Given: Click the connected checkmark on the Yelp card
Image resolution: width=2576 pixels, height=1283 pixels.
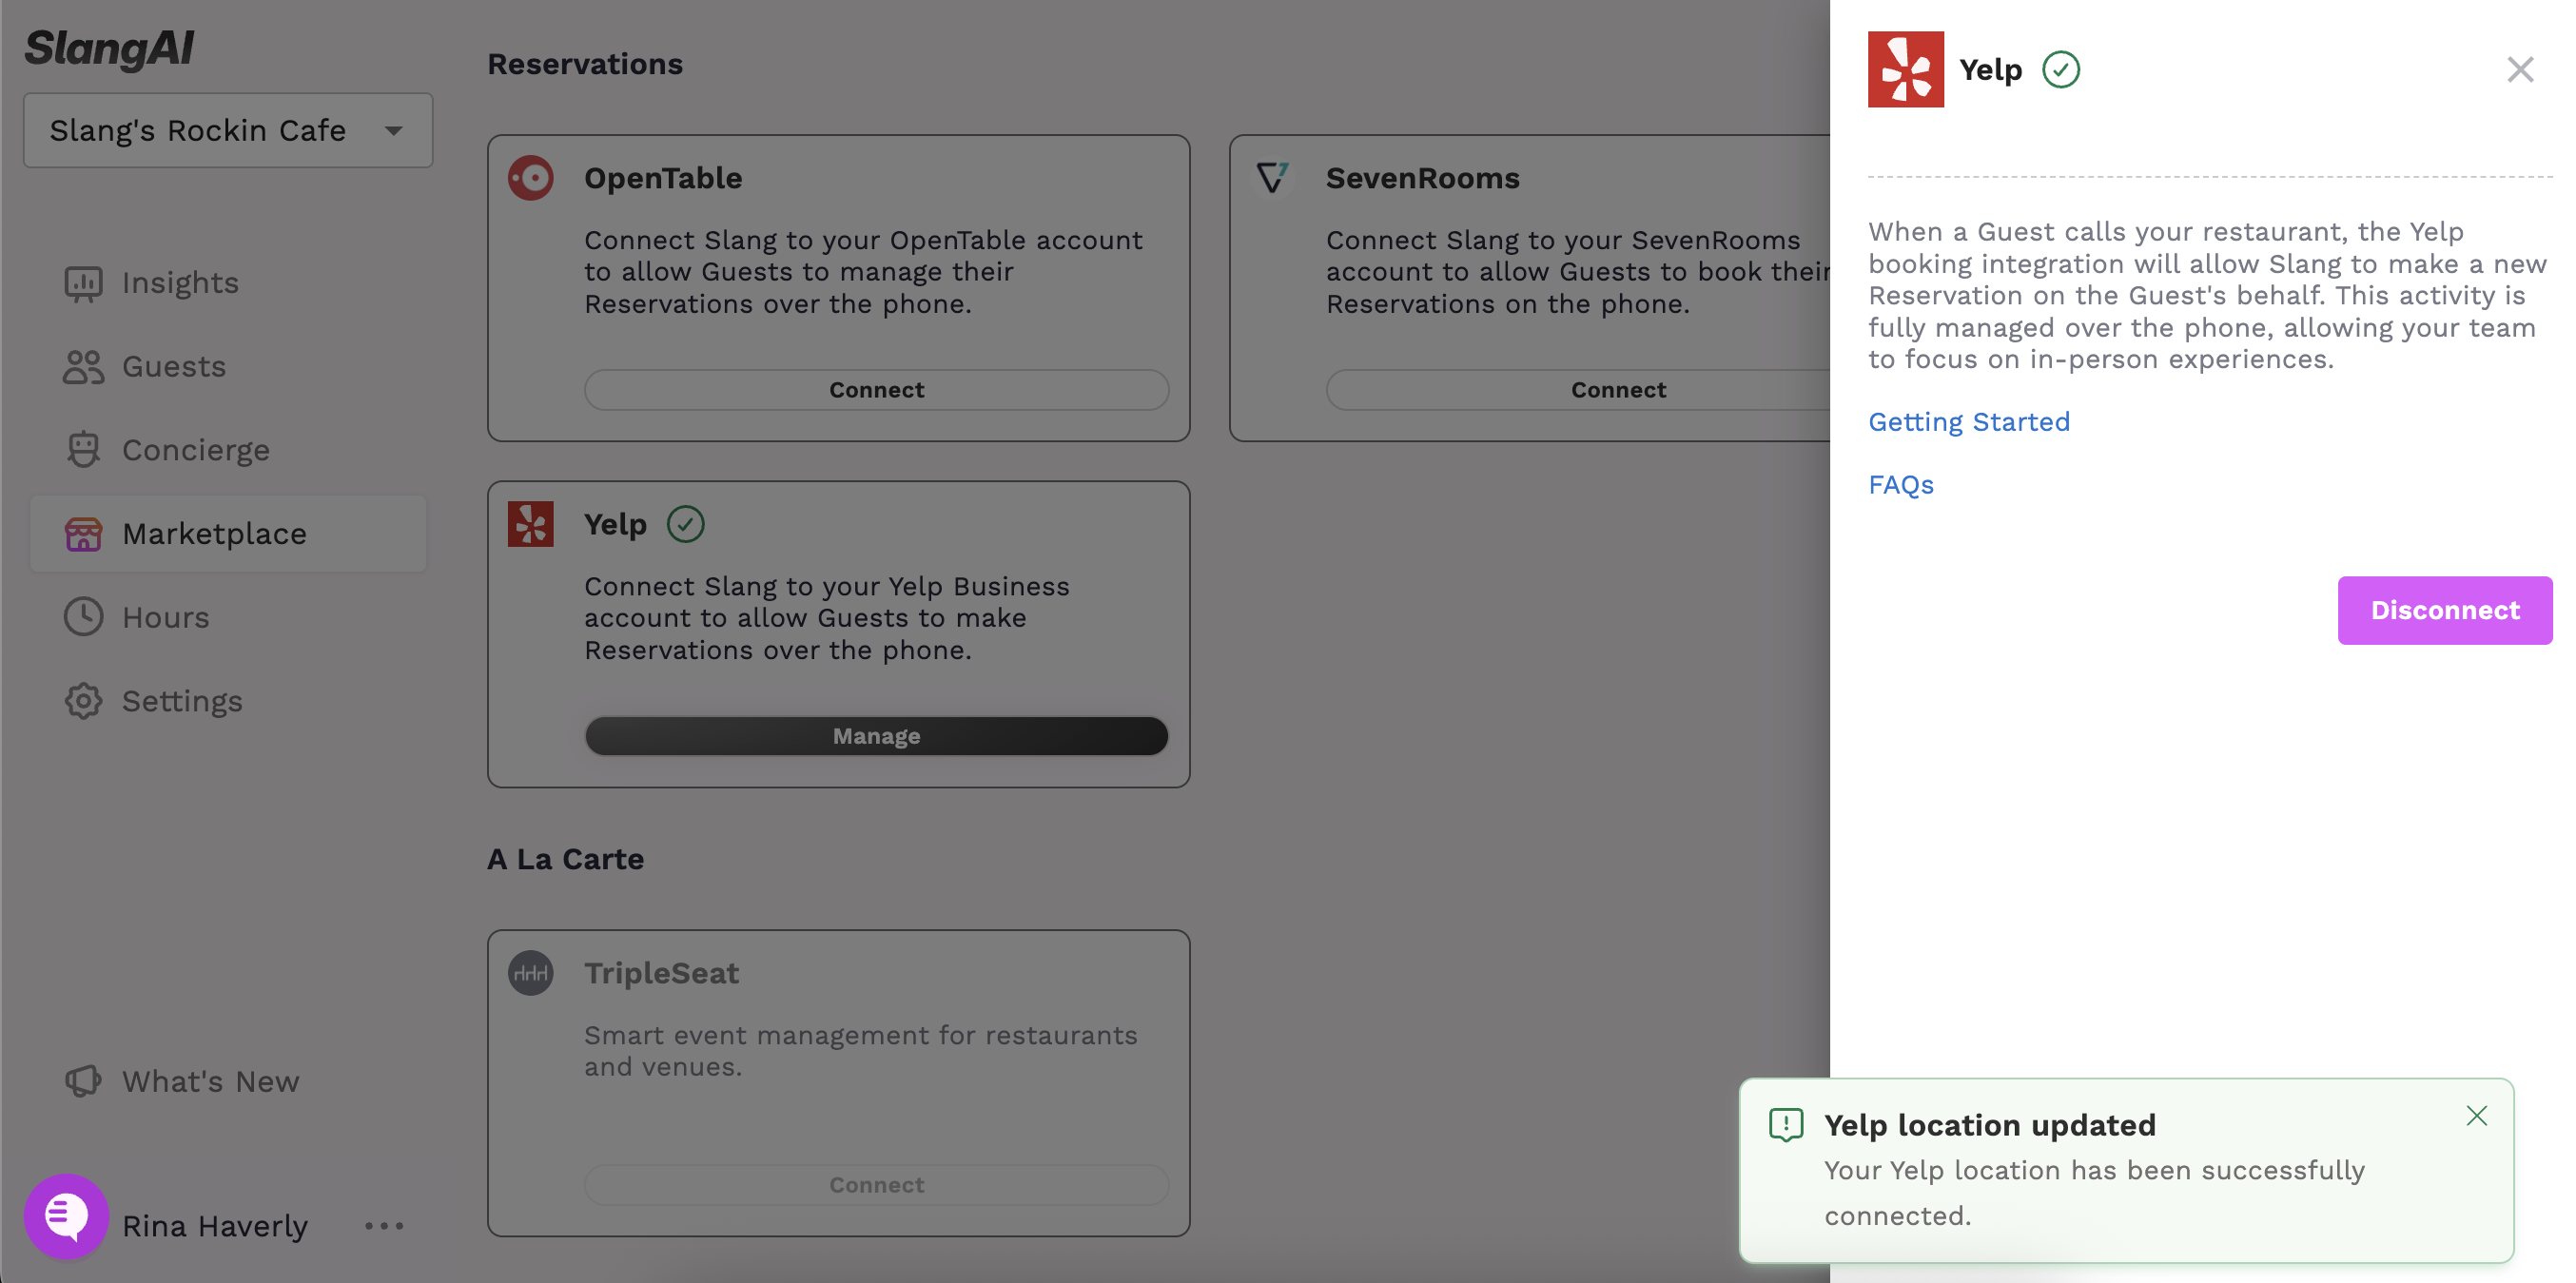Looking at the screenshot, I should pos(686,524).
